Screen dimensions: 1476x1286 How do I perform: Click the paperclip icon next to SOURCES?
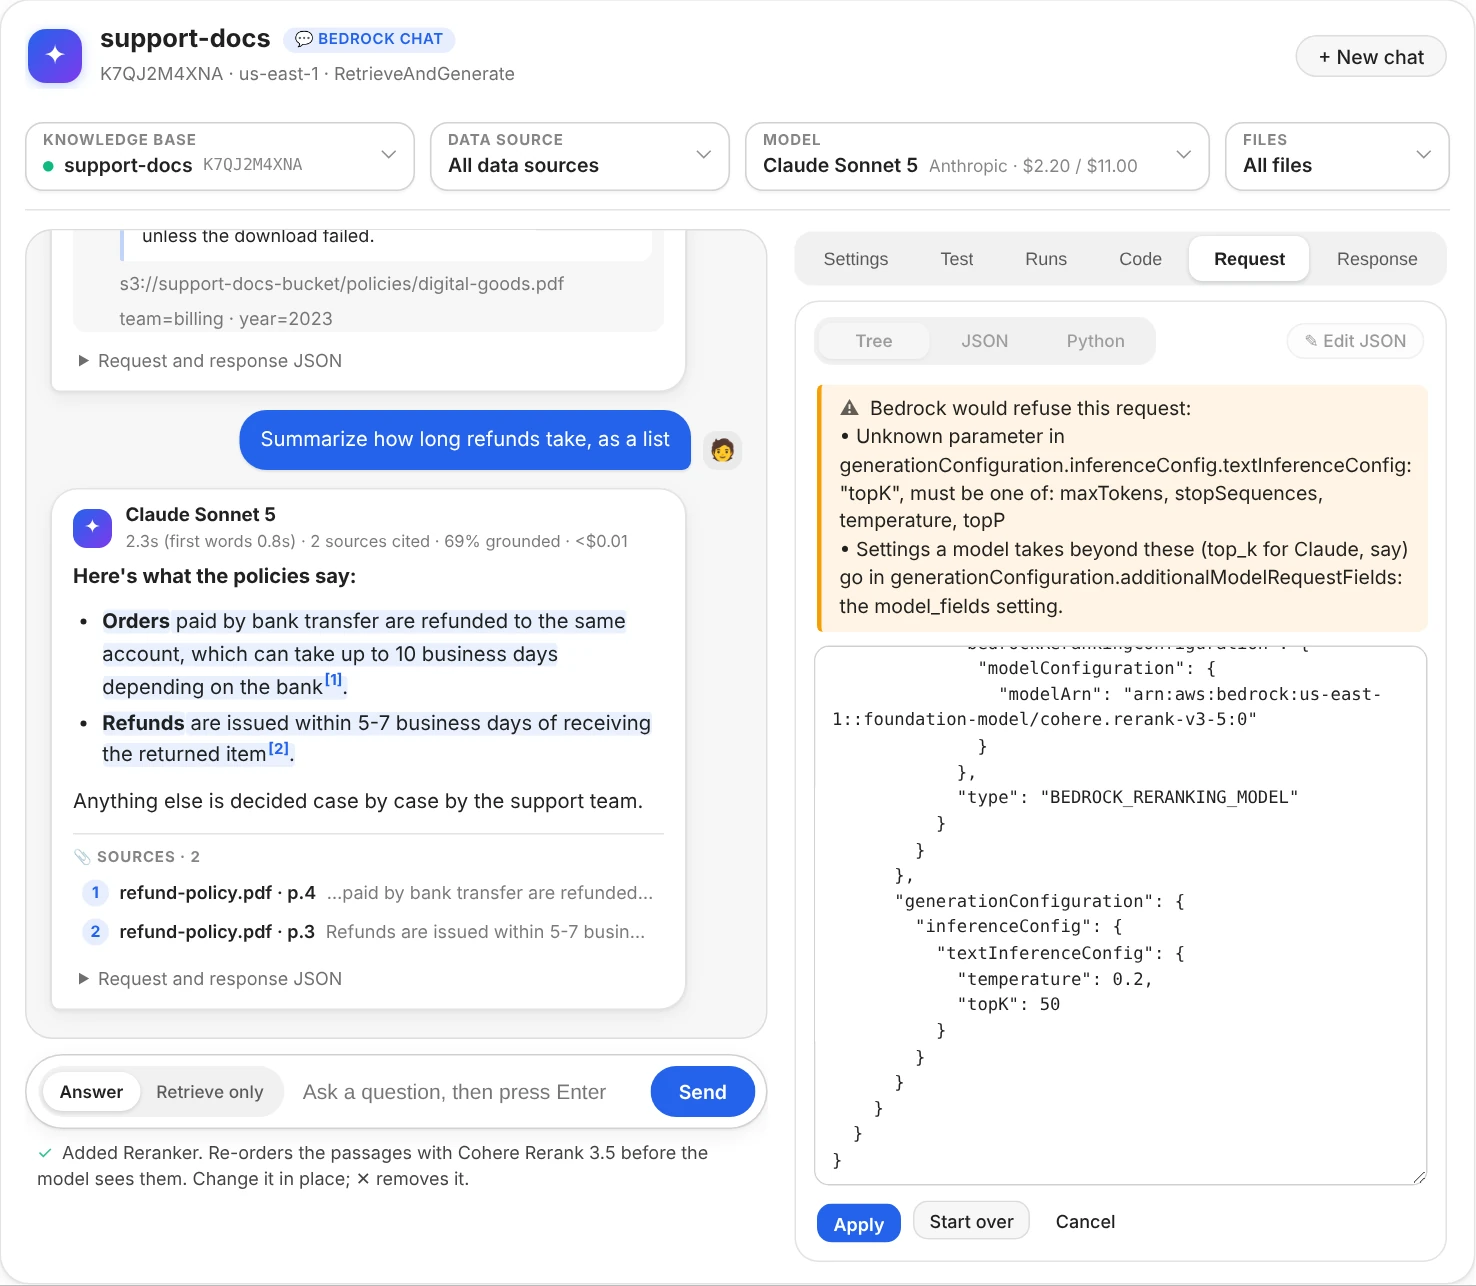point(82,857)
